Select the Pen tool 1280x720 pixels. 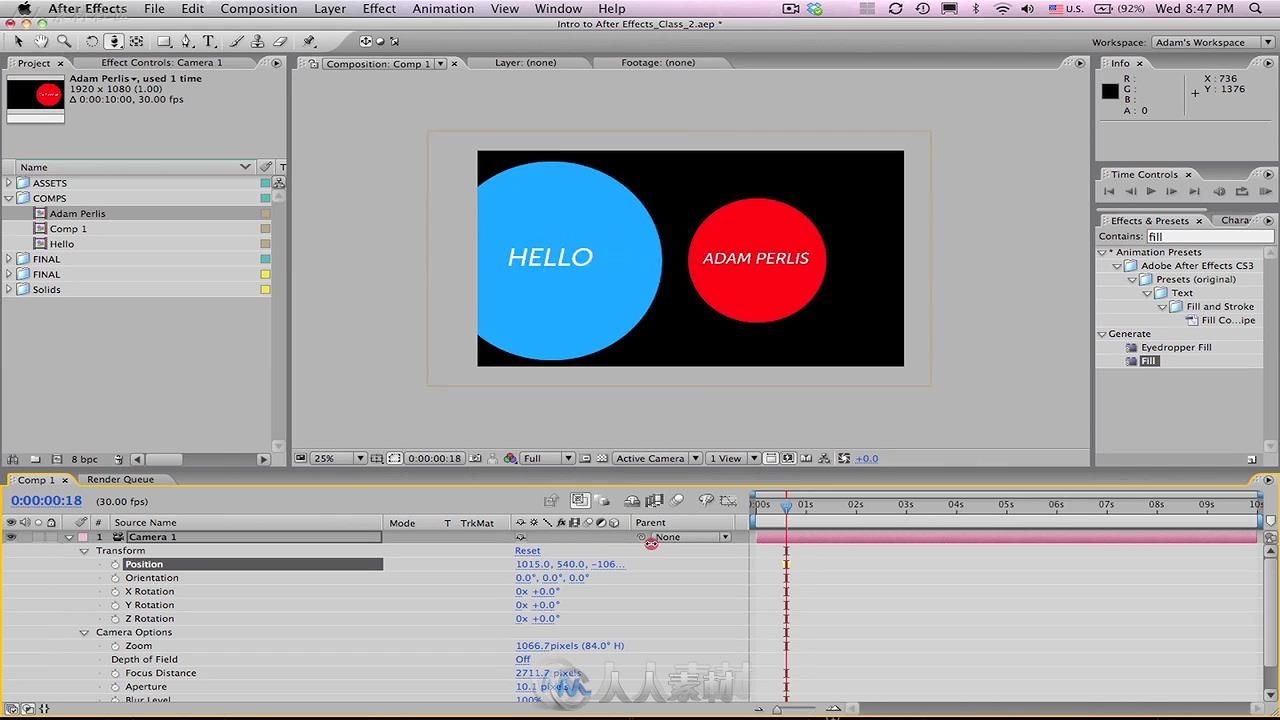[187, 41]
